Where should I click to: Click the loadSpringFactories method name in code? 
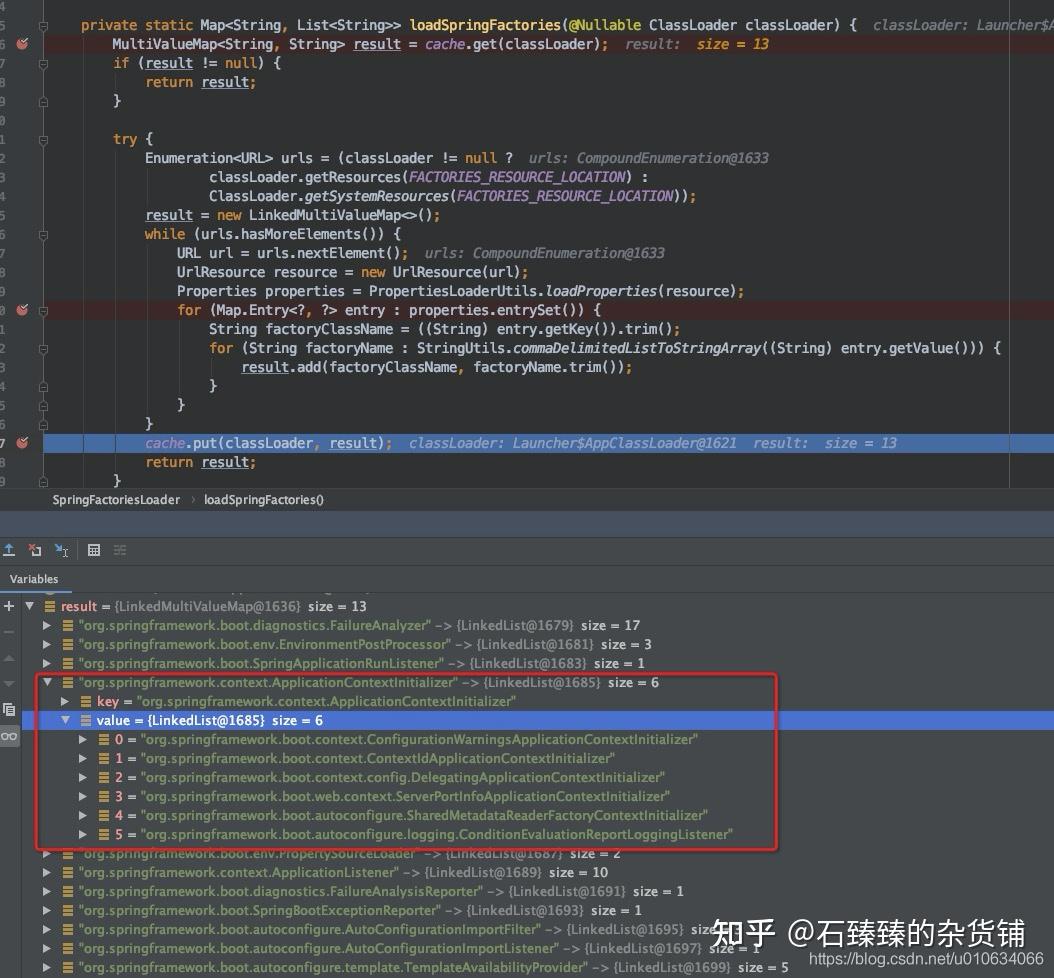click(485, 25)
